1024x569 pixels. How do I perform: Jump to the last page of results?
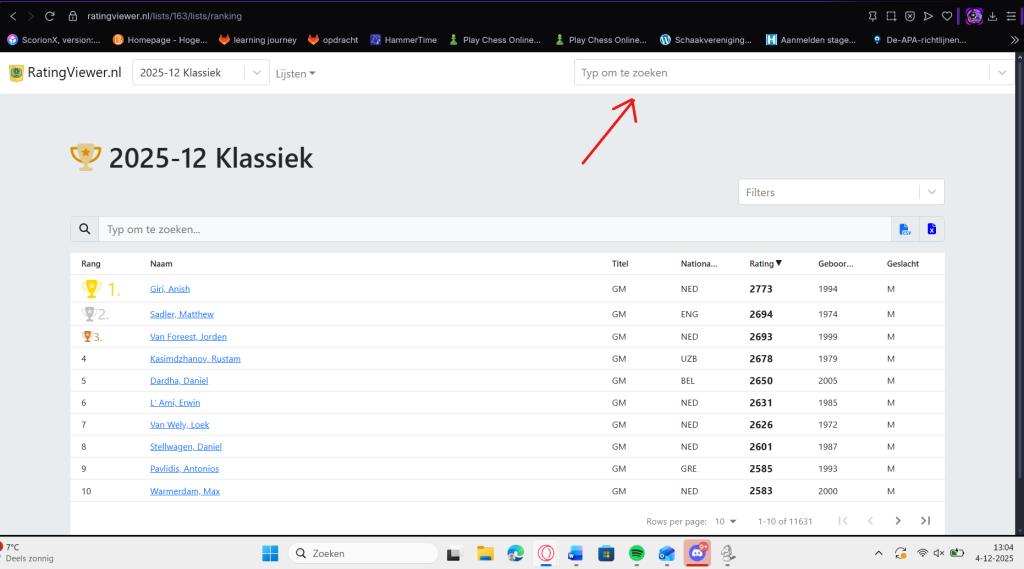[925, 520]
